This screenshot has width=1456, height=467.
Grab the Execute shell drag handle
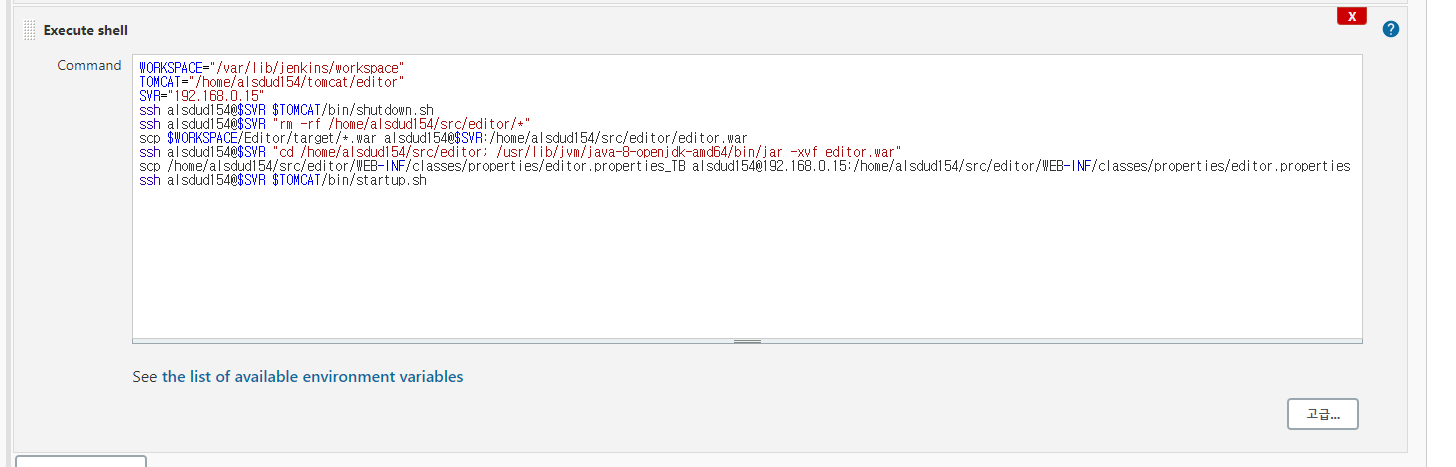29,31
